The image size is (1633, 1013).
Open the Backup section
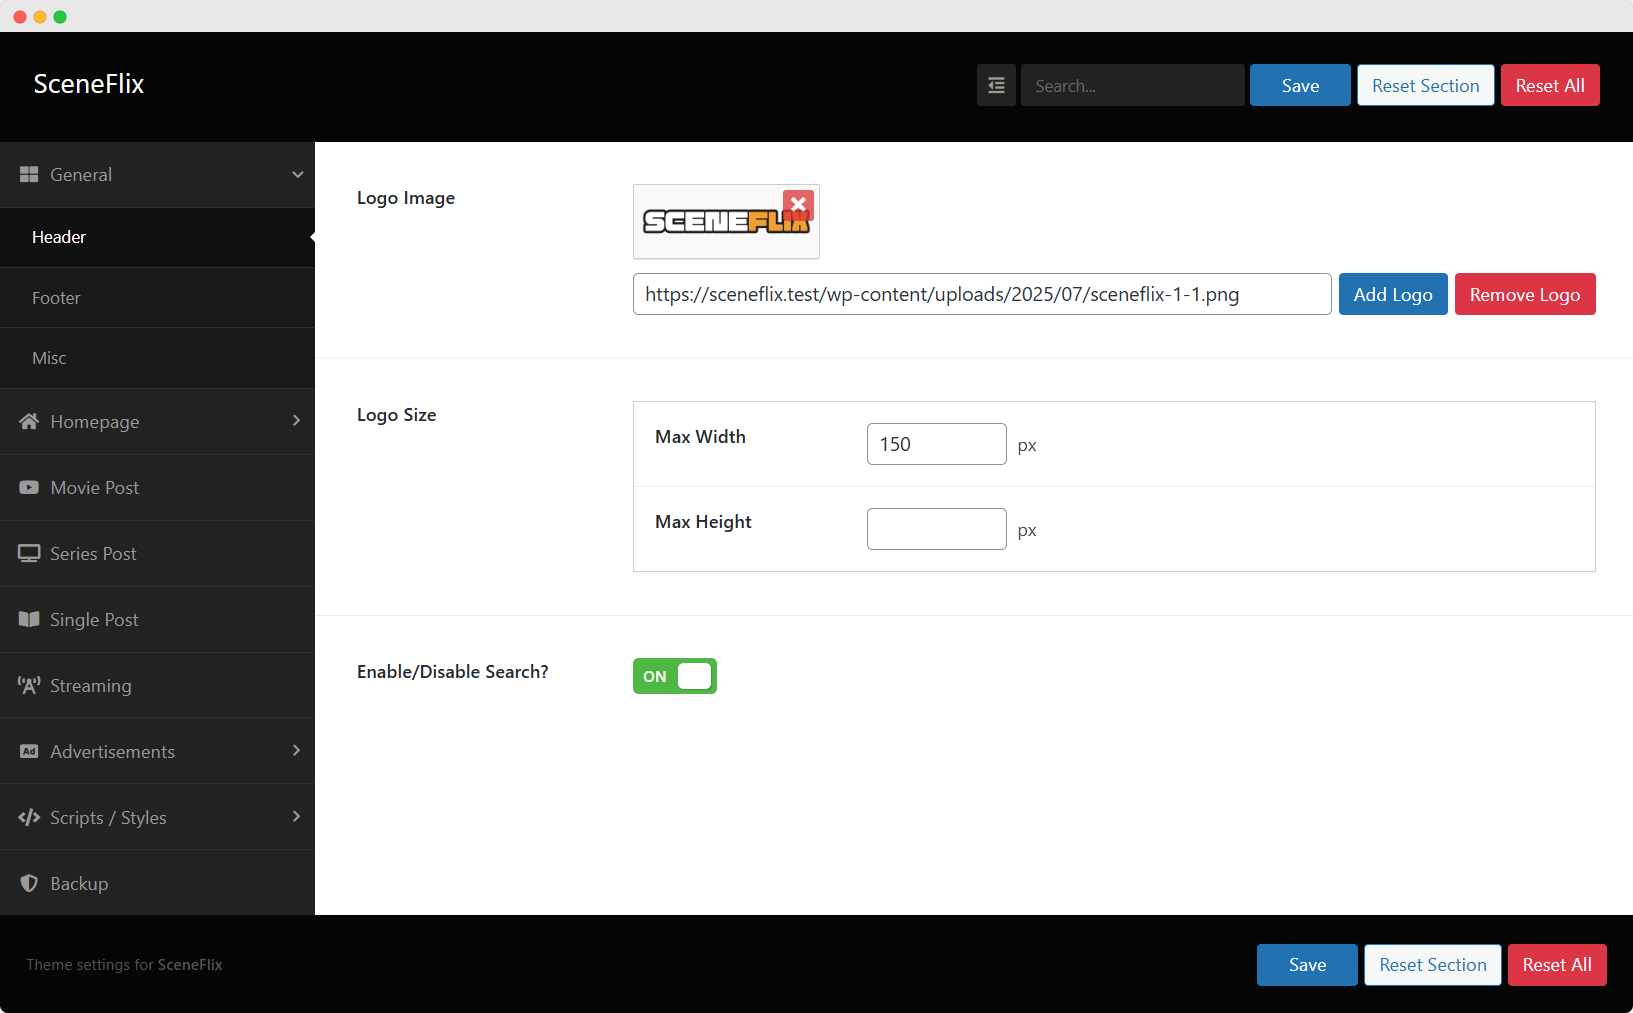[157, 883]
